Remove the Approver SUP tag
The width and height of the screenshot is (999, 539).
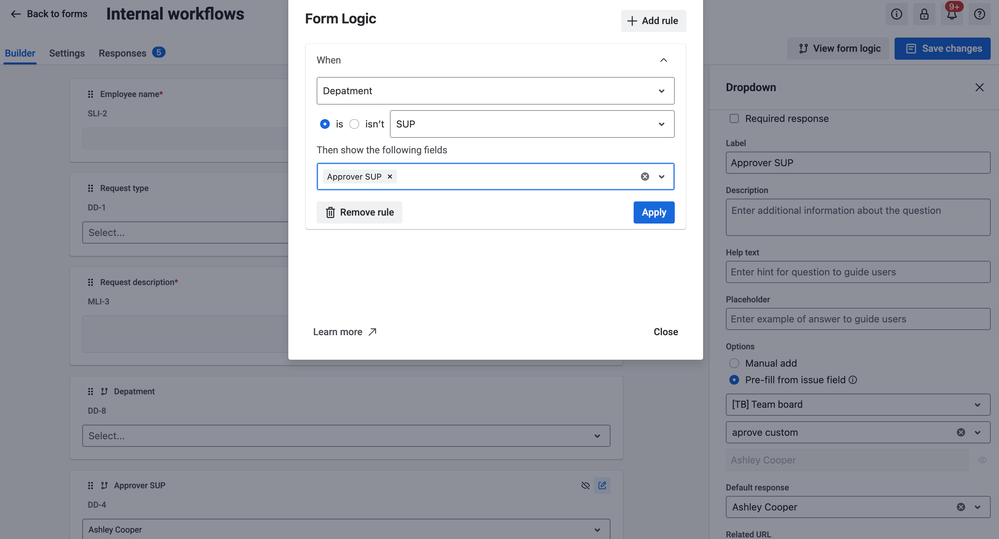tap(390, 176)
